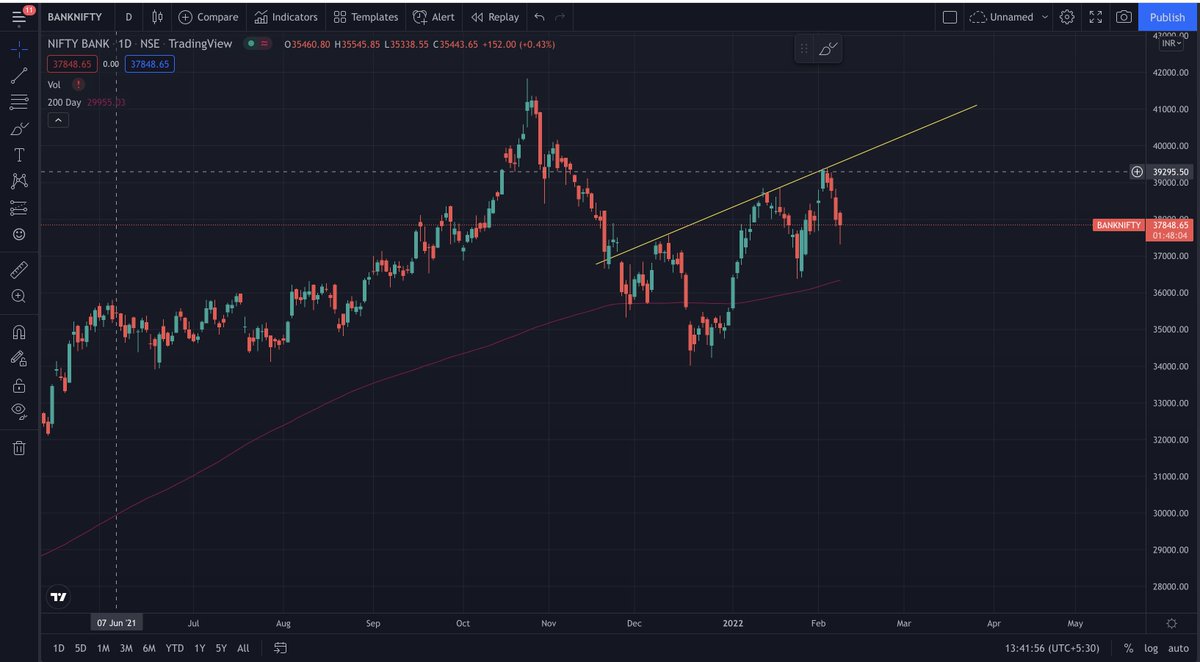
Task: Open the Templates menu
Action: tap(365, 17)
